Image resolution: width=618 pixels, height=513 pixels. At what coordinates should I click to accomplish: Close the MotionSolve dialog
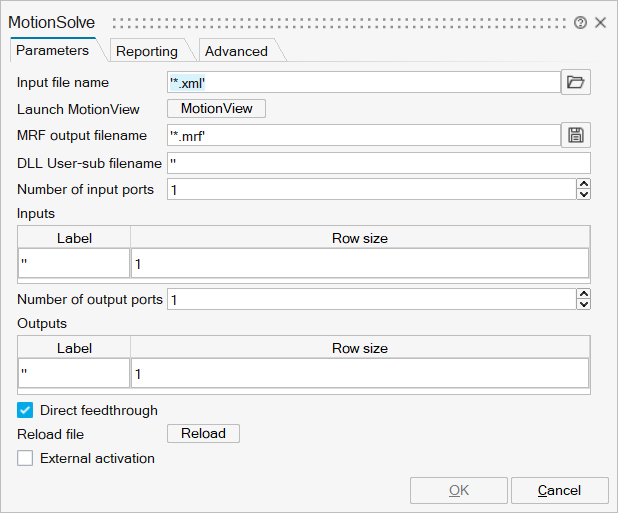pyautogui.click(x=600, y=22)
